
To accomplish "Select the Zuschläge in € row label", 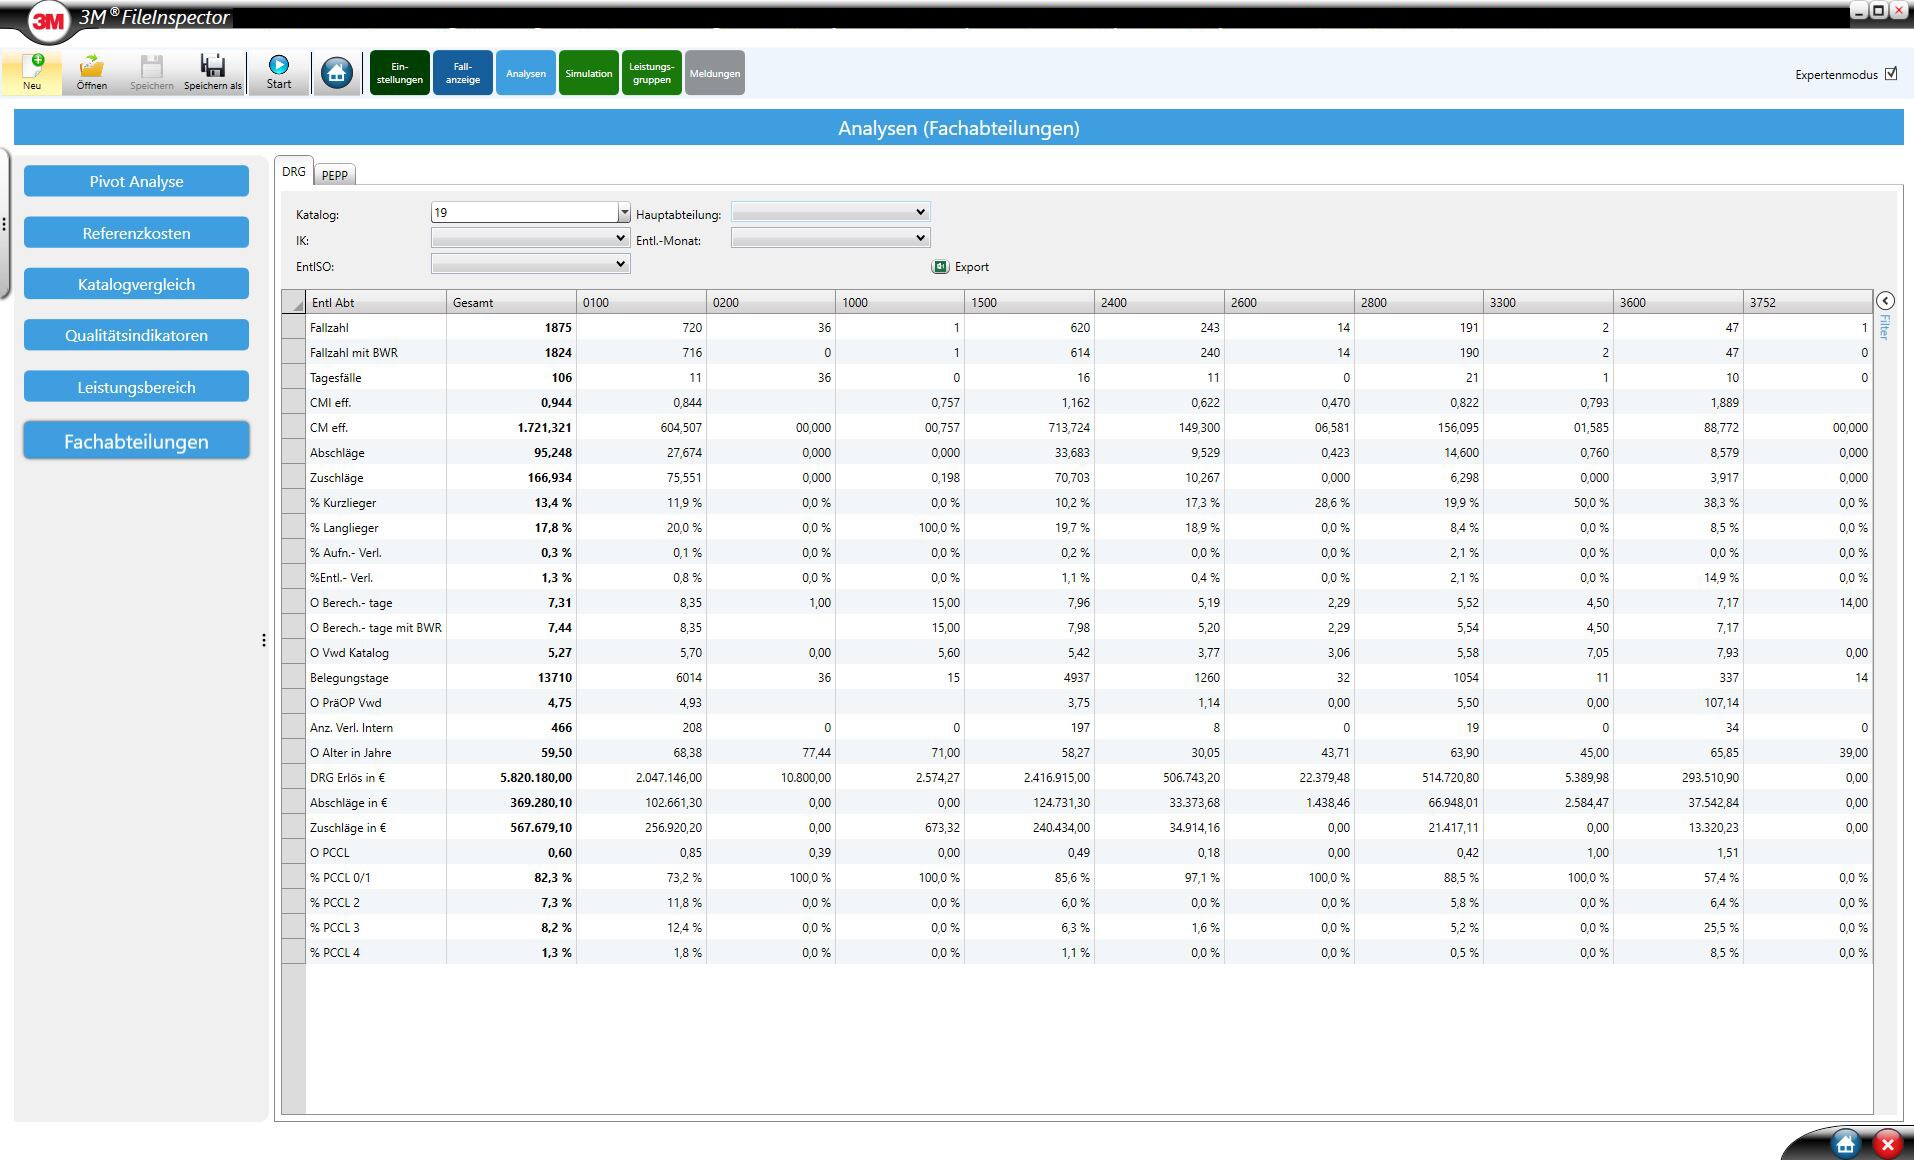I will 348,827.
